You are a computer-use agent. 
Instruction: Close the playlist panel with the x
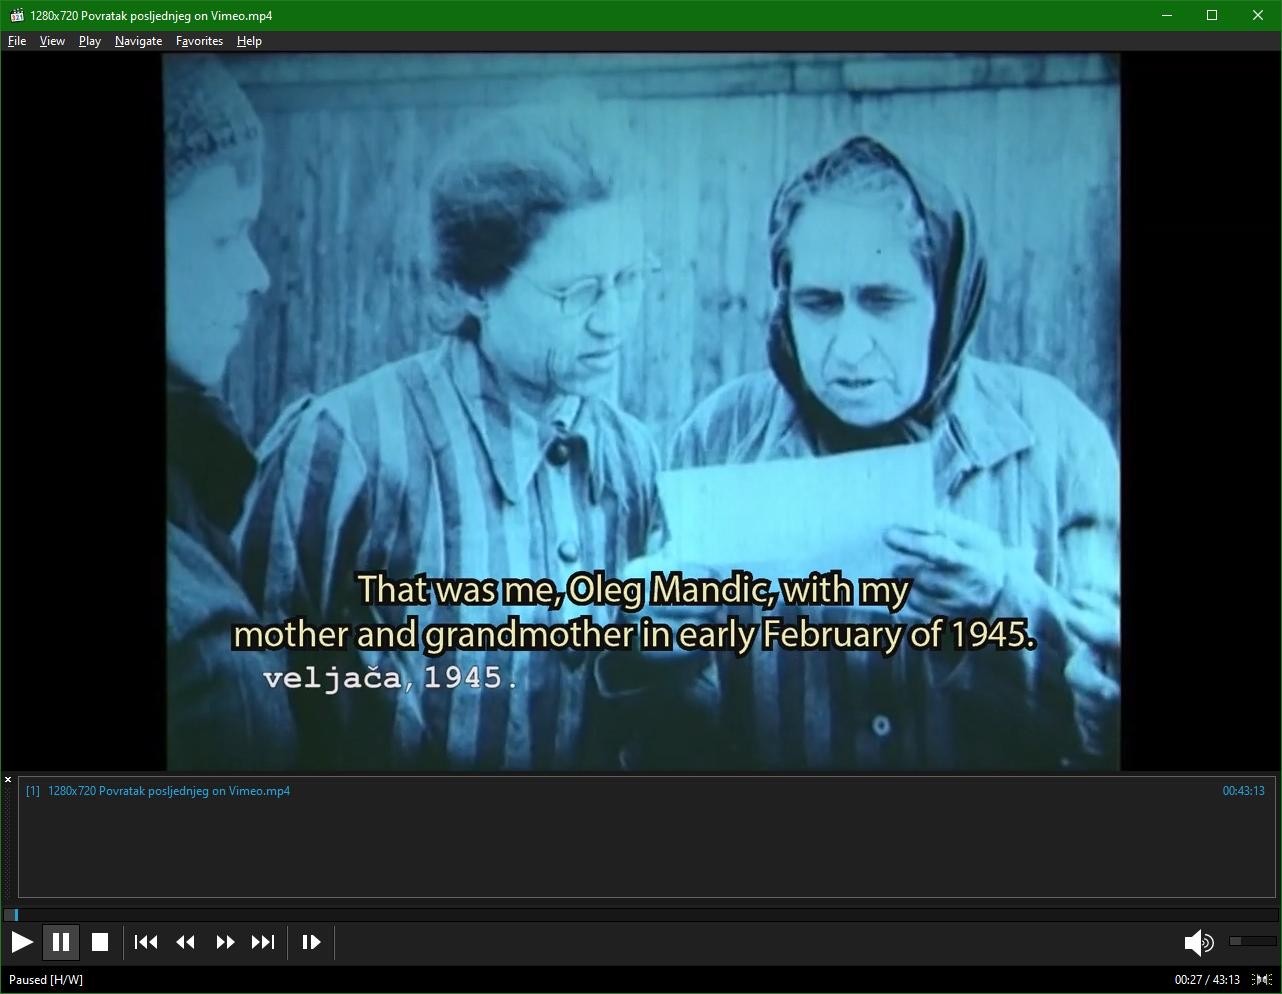click(x=8, y=780)
